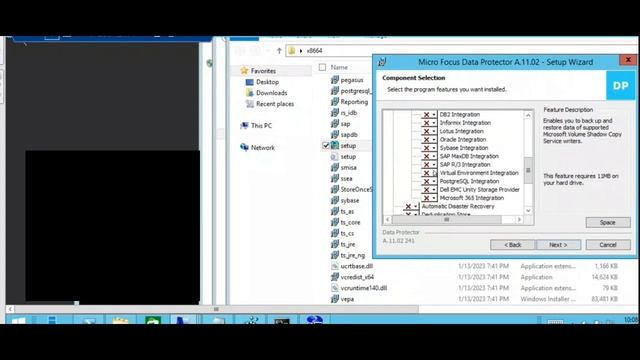Click the feature tree scroll up arrow
The image size is (640, 360).
tap(528, 115)
